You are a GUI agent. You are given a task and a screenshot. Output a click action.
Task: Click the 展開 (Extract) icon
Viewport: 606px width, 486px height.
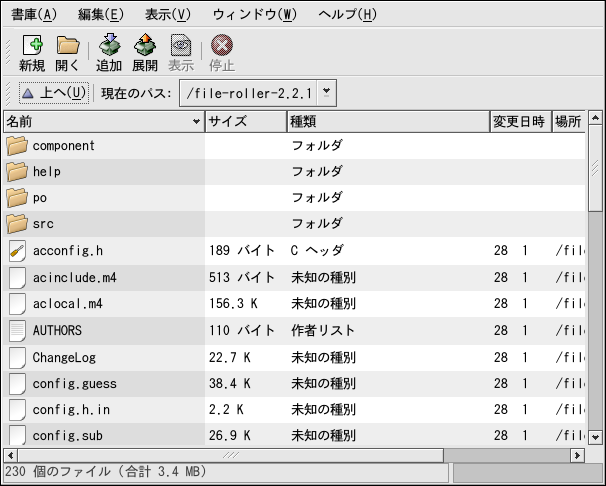tap(145, 45)
